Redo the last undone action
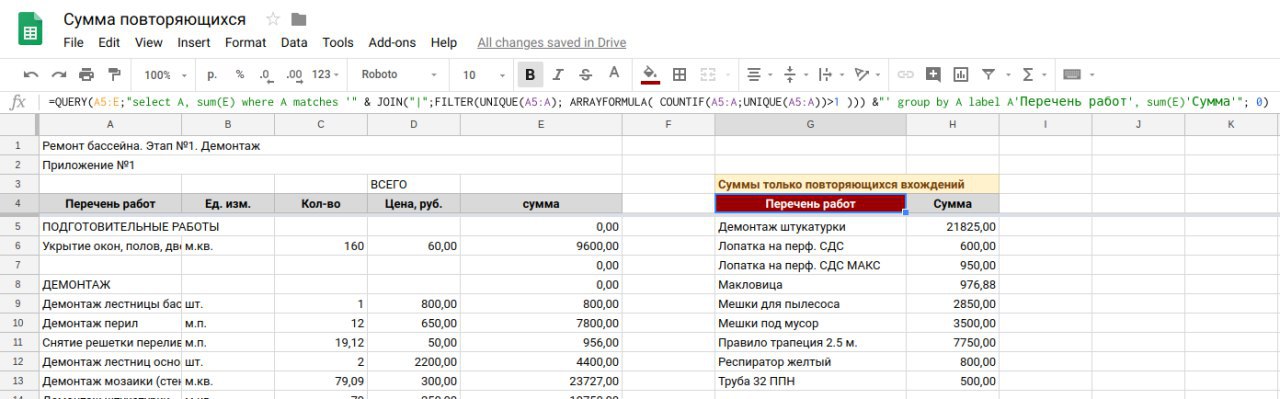The height and width of the screenshot is (399, 1280). coord(59,74)
